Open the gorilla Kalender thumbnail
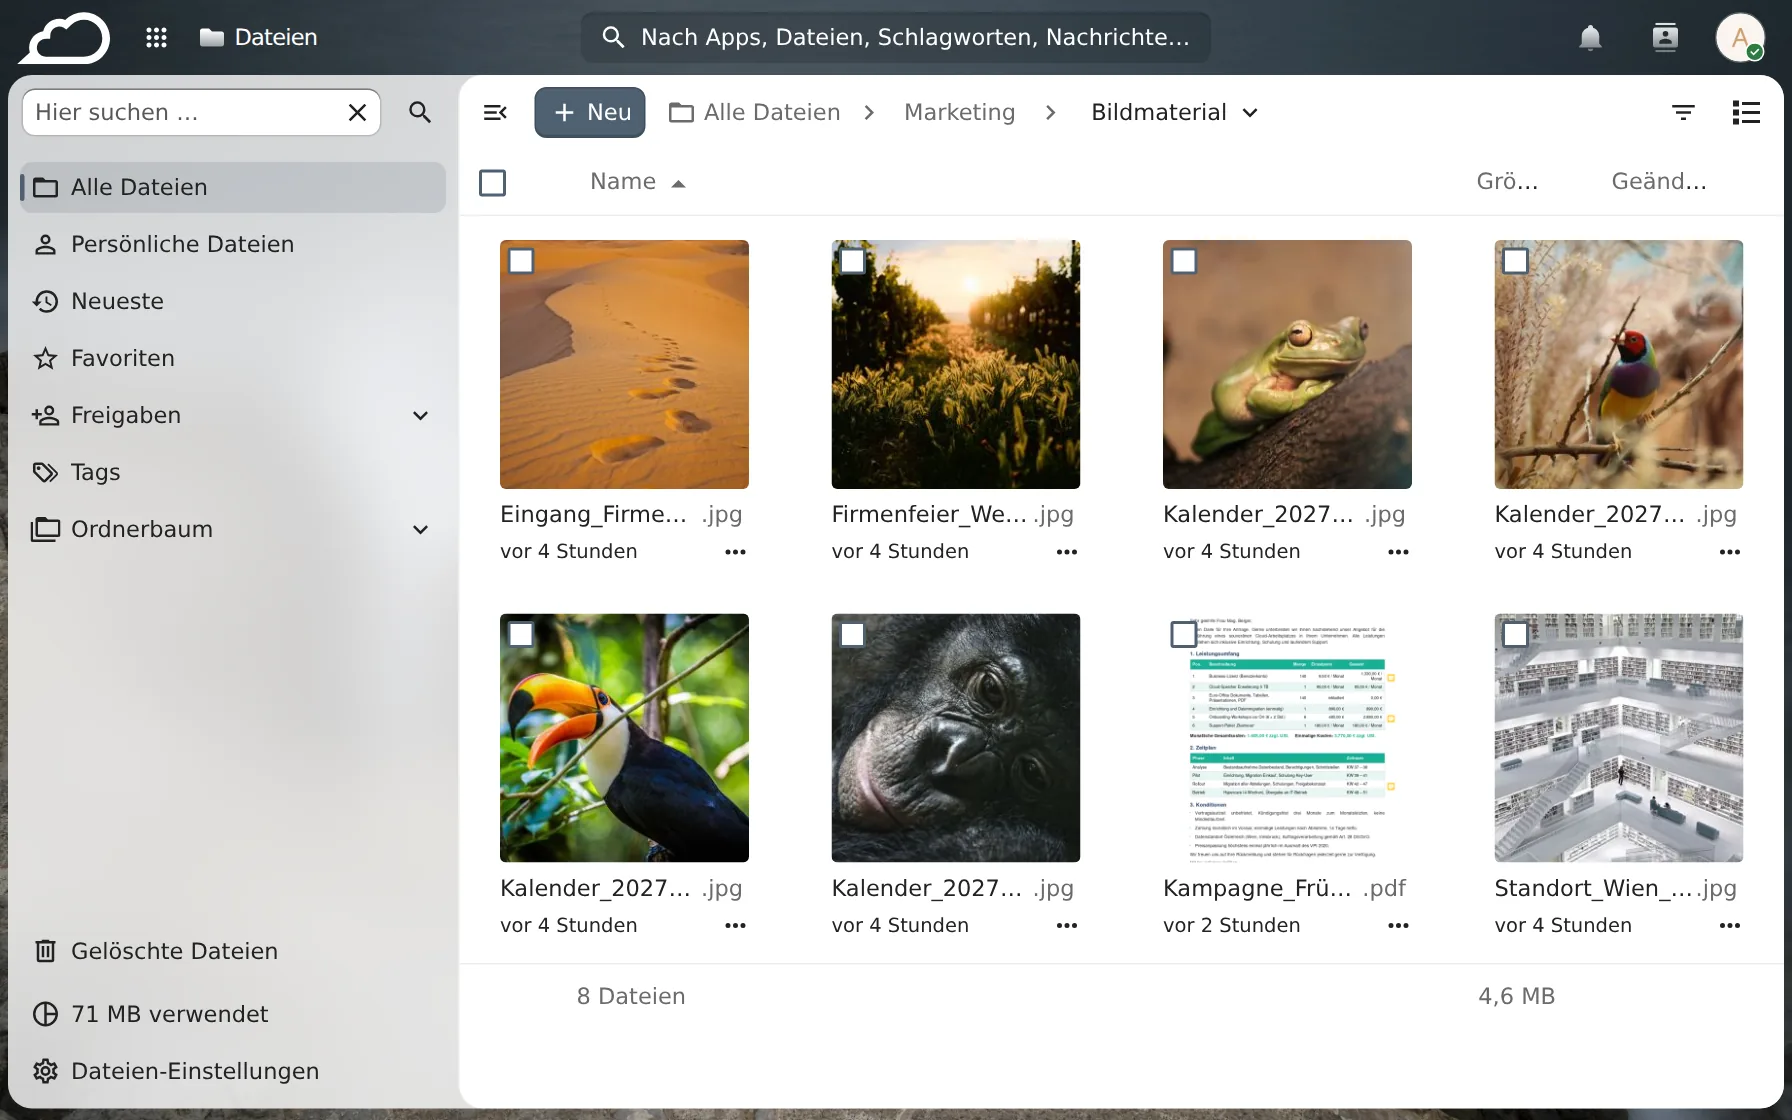 click(x=956, y=738)
